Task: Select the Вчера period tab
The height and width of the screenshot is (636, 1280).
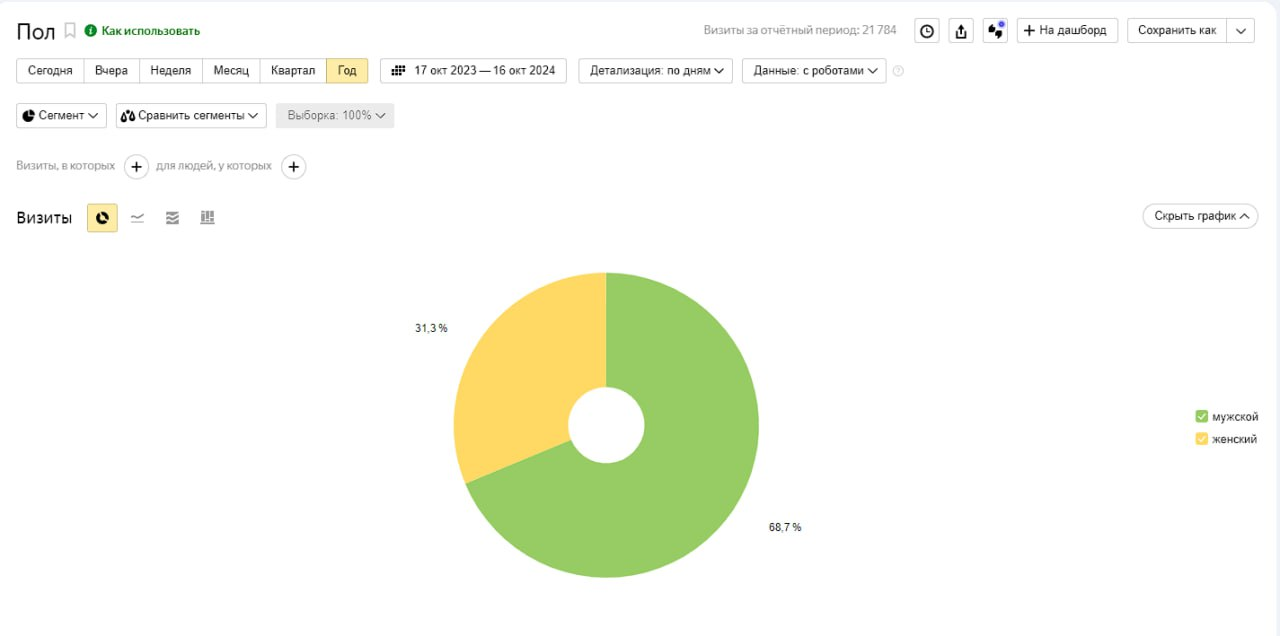Action: (x=112, y=71)
